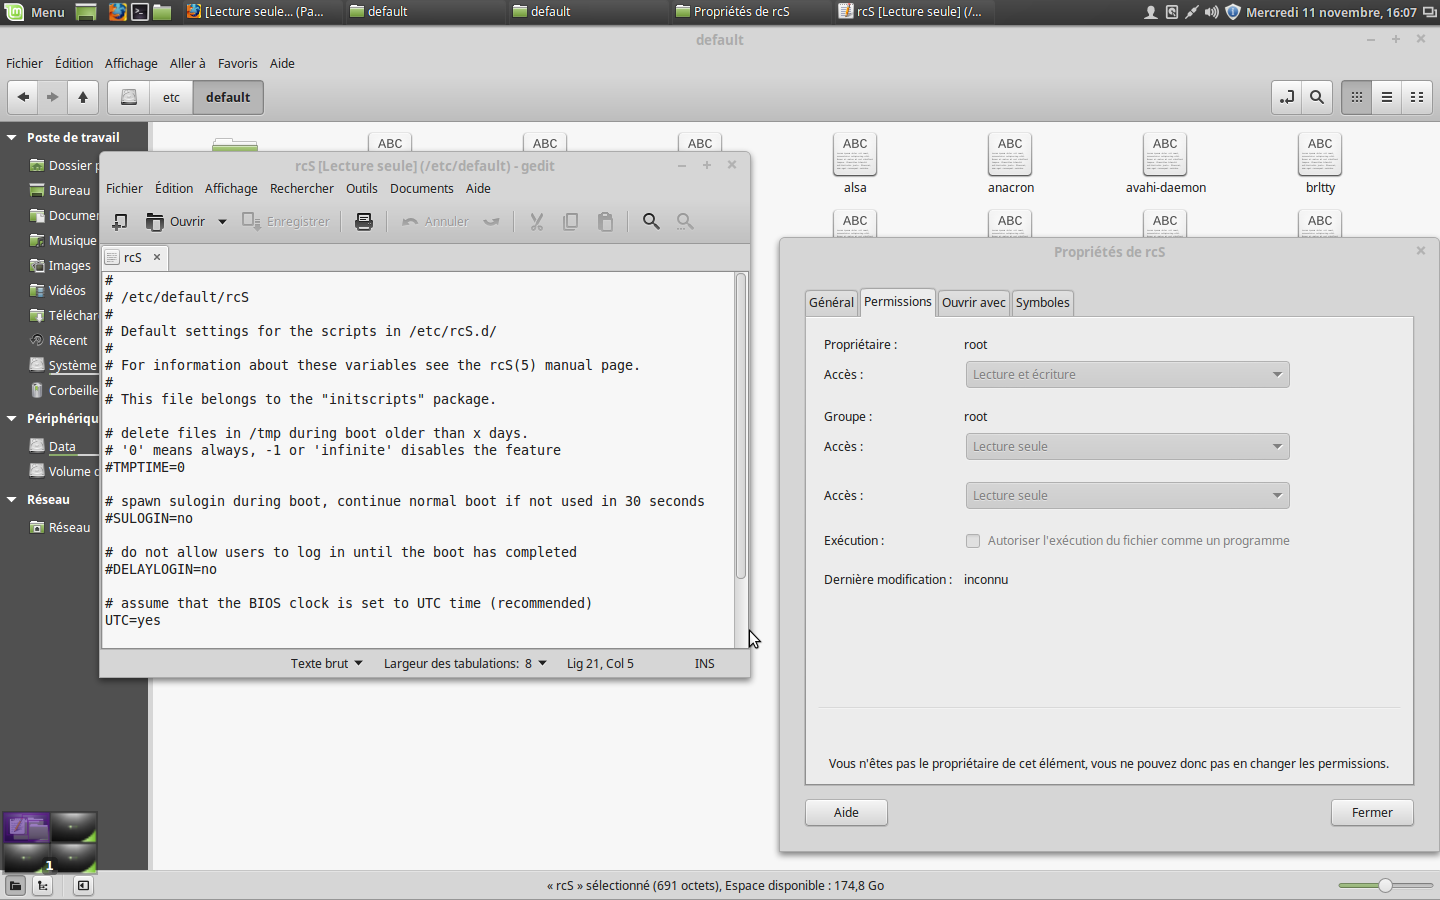1440x900 pixels.
Task: Switch to icon view
Action: click(x=1357, y=97)
